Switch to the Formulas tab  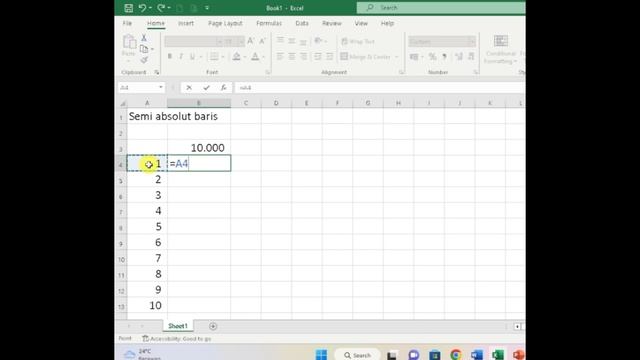pyautogui.click(x=269, y=23)
